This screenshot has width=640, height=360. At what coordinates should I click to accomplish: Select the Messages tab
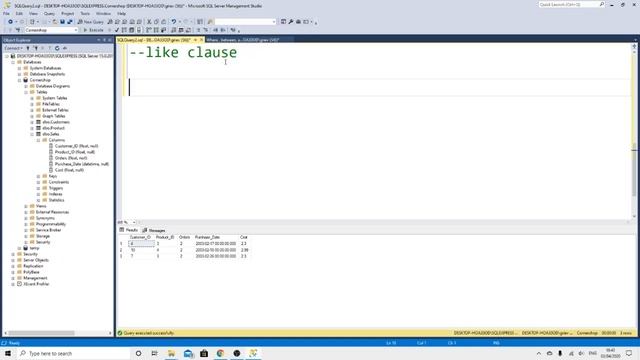click(x=153, y=230)
